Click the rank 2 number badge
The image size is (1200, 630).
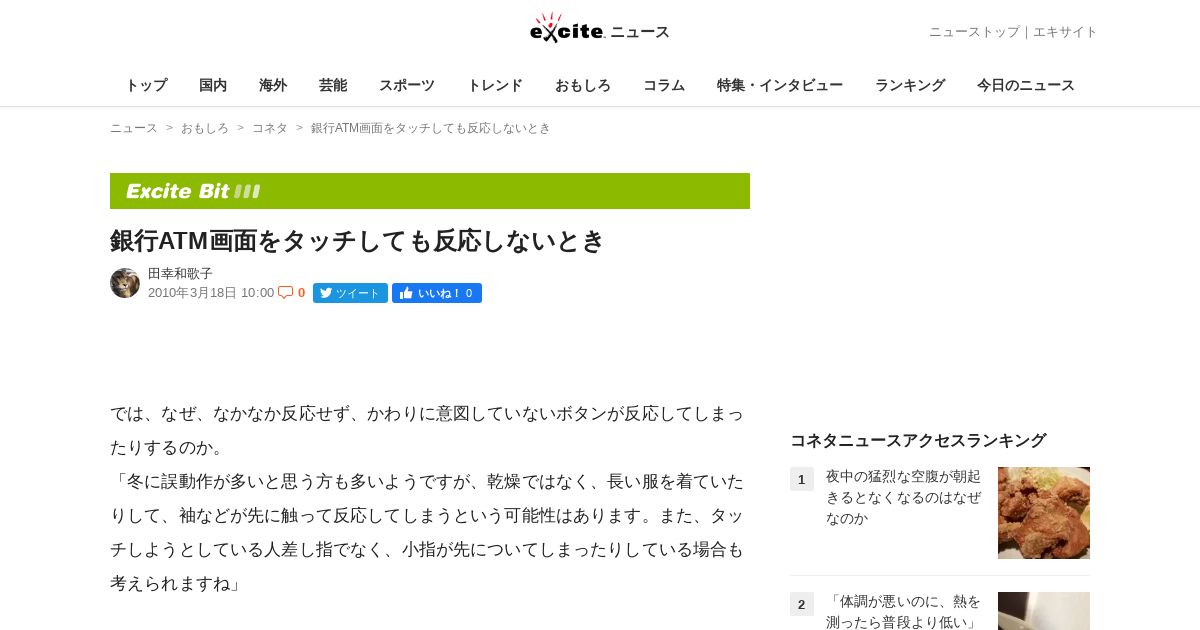[802, 604]
